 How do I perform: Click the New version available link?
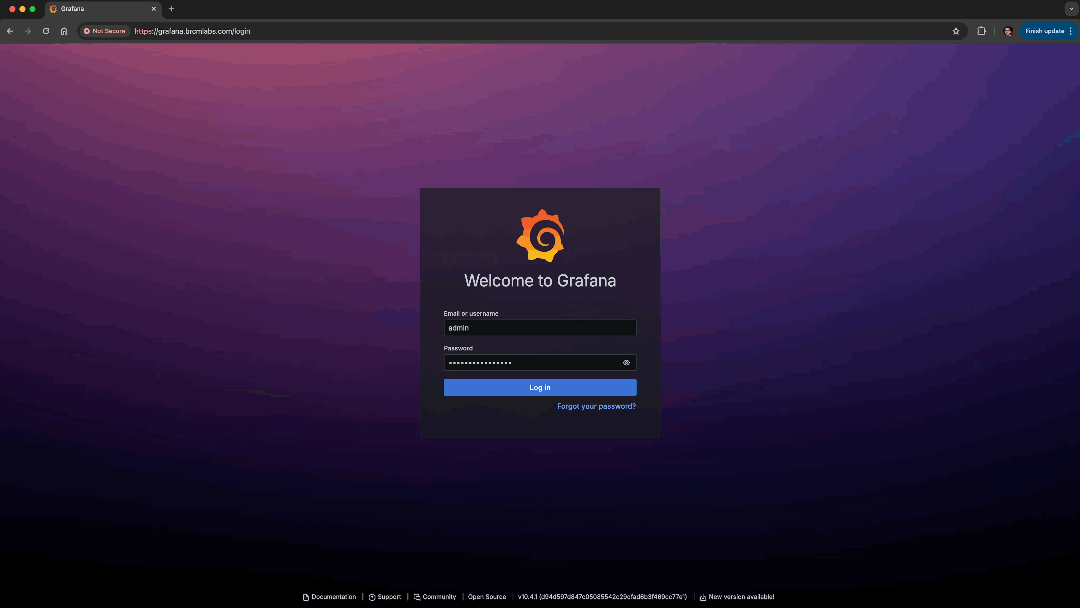pos(736,597)
